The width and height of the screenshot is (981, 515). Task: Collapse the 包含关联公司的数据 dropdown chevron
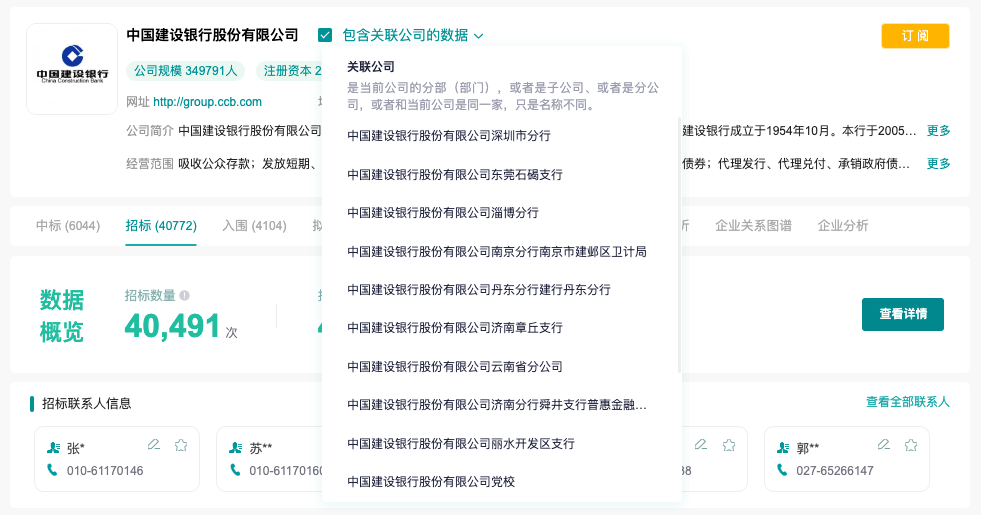pos(479,36)
